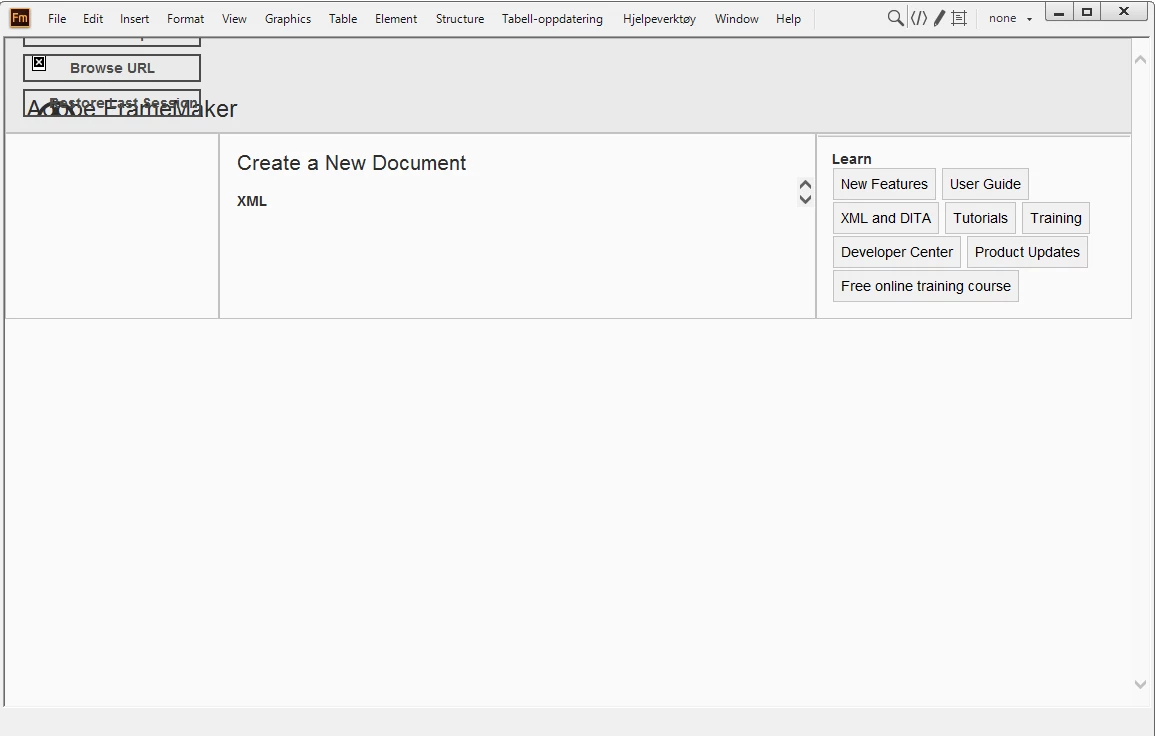Switch to WYSIWYG page view icon
The height and width of the screenshot is (736, 1155).
click(959, 18)
